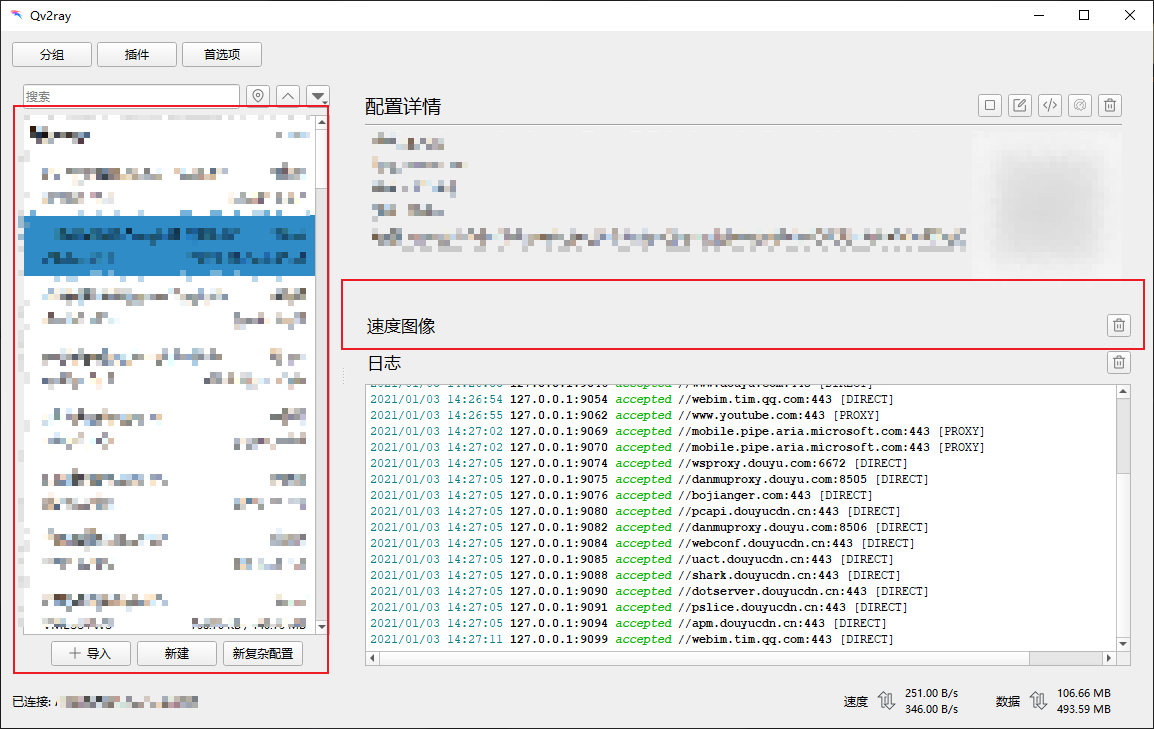The image size is (1154, 729).
Task: Click the dotserver.douyucdn.cn:443 log line
Action: pyautogui.click(x=649, y=591)
